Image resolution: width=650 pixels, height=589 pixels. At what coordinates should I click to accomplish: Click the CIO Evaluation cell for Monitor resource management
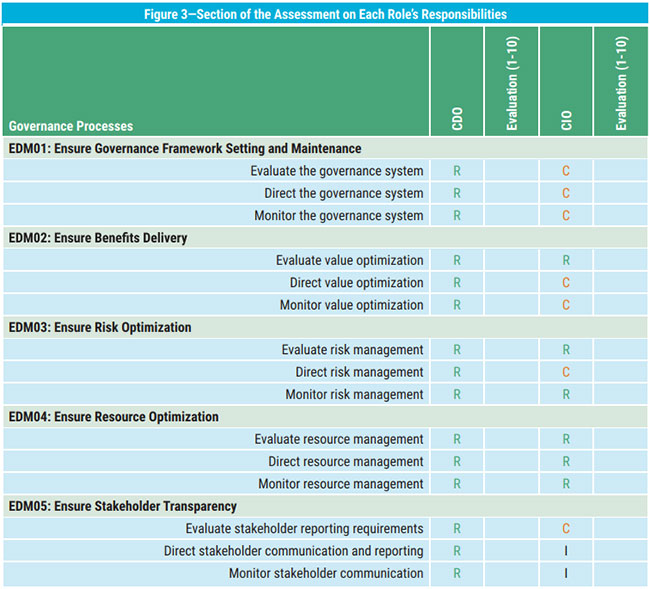tap(620, 484)
